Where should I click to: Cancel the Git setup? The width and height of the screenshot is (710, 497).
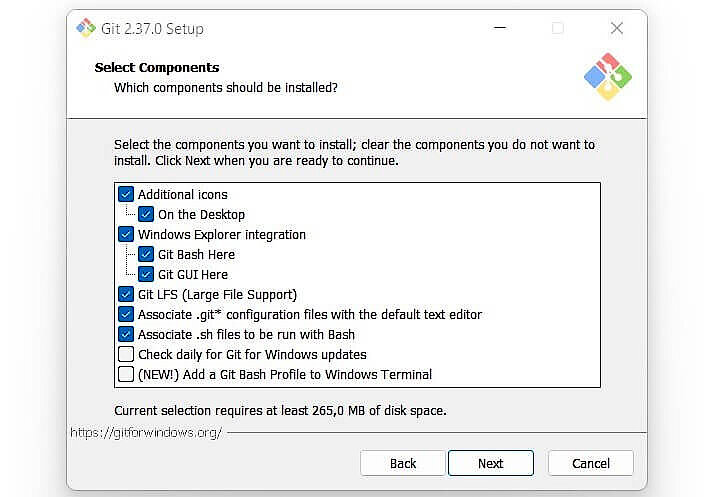tap(590, 463)
